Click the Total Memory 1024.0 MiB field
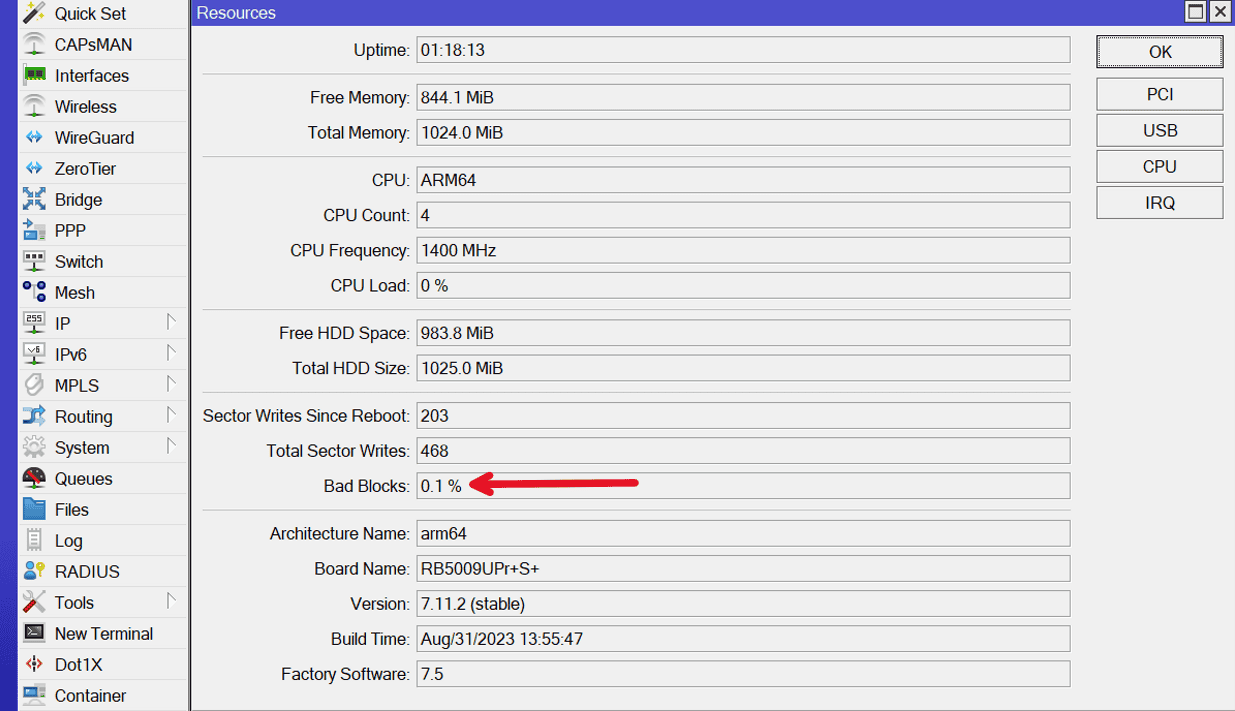1235x711 pixels. (x=743, y=133)
